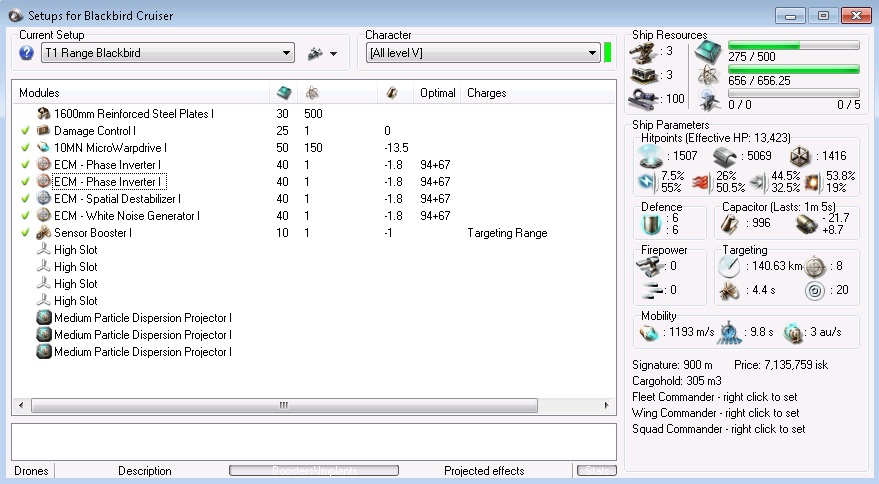The image size is (879, 484).
Task: Select the 1600mm Reinforced Steel Plates I icon
Action: click(x=43, y=114)
